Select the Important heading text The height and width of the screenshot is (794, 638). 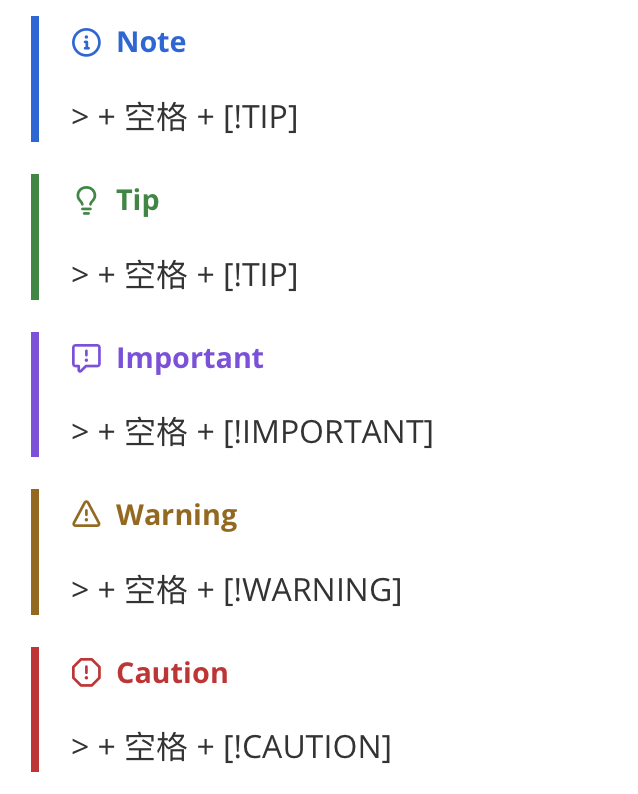(190, 359)
